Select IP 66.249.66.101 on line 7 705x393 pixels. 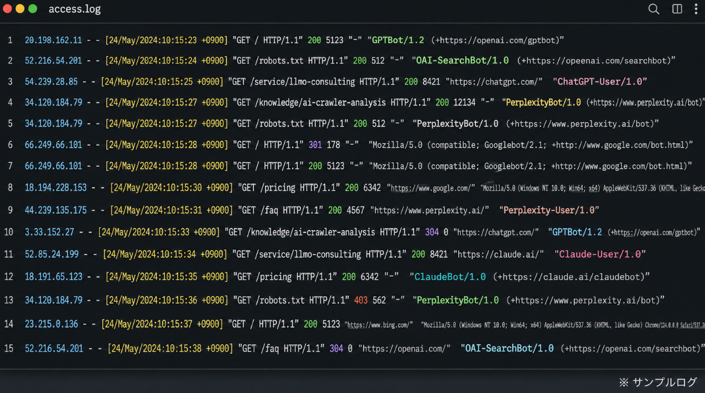[x=53, y=166]
